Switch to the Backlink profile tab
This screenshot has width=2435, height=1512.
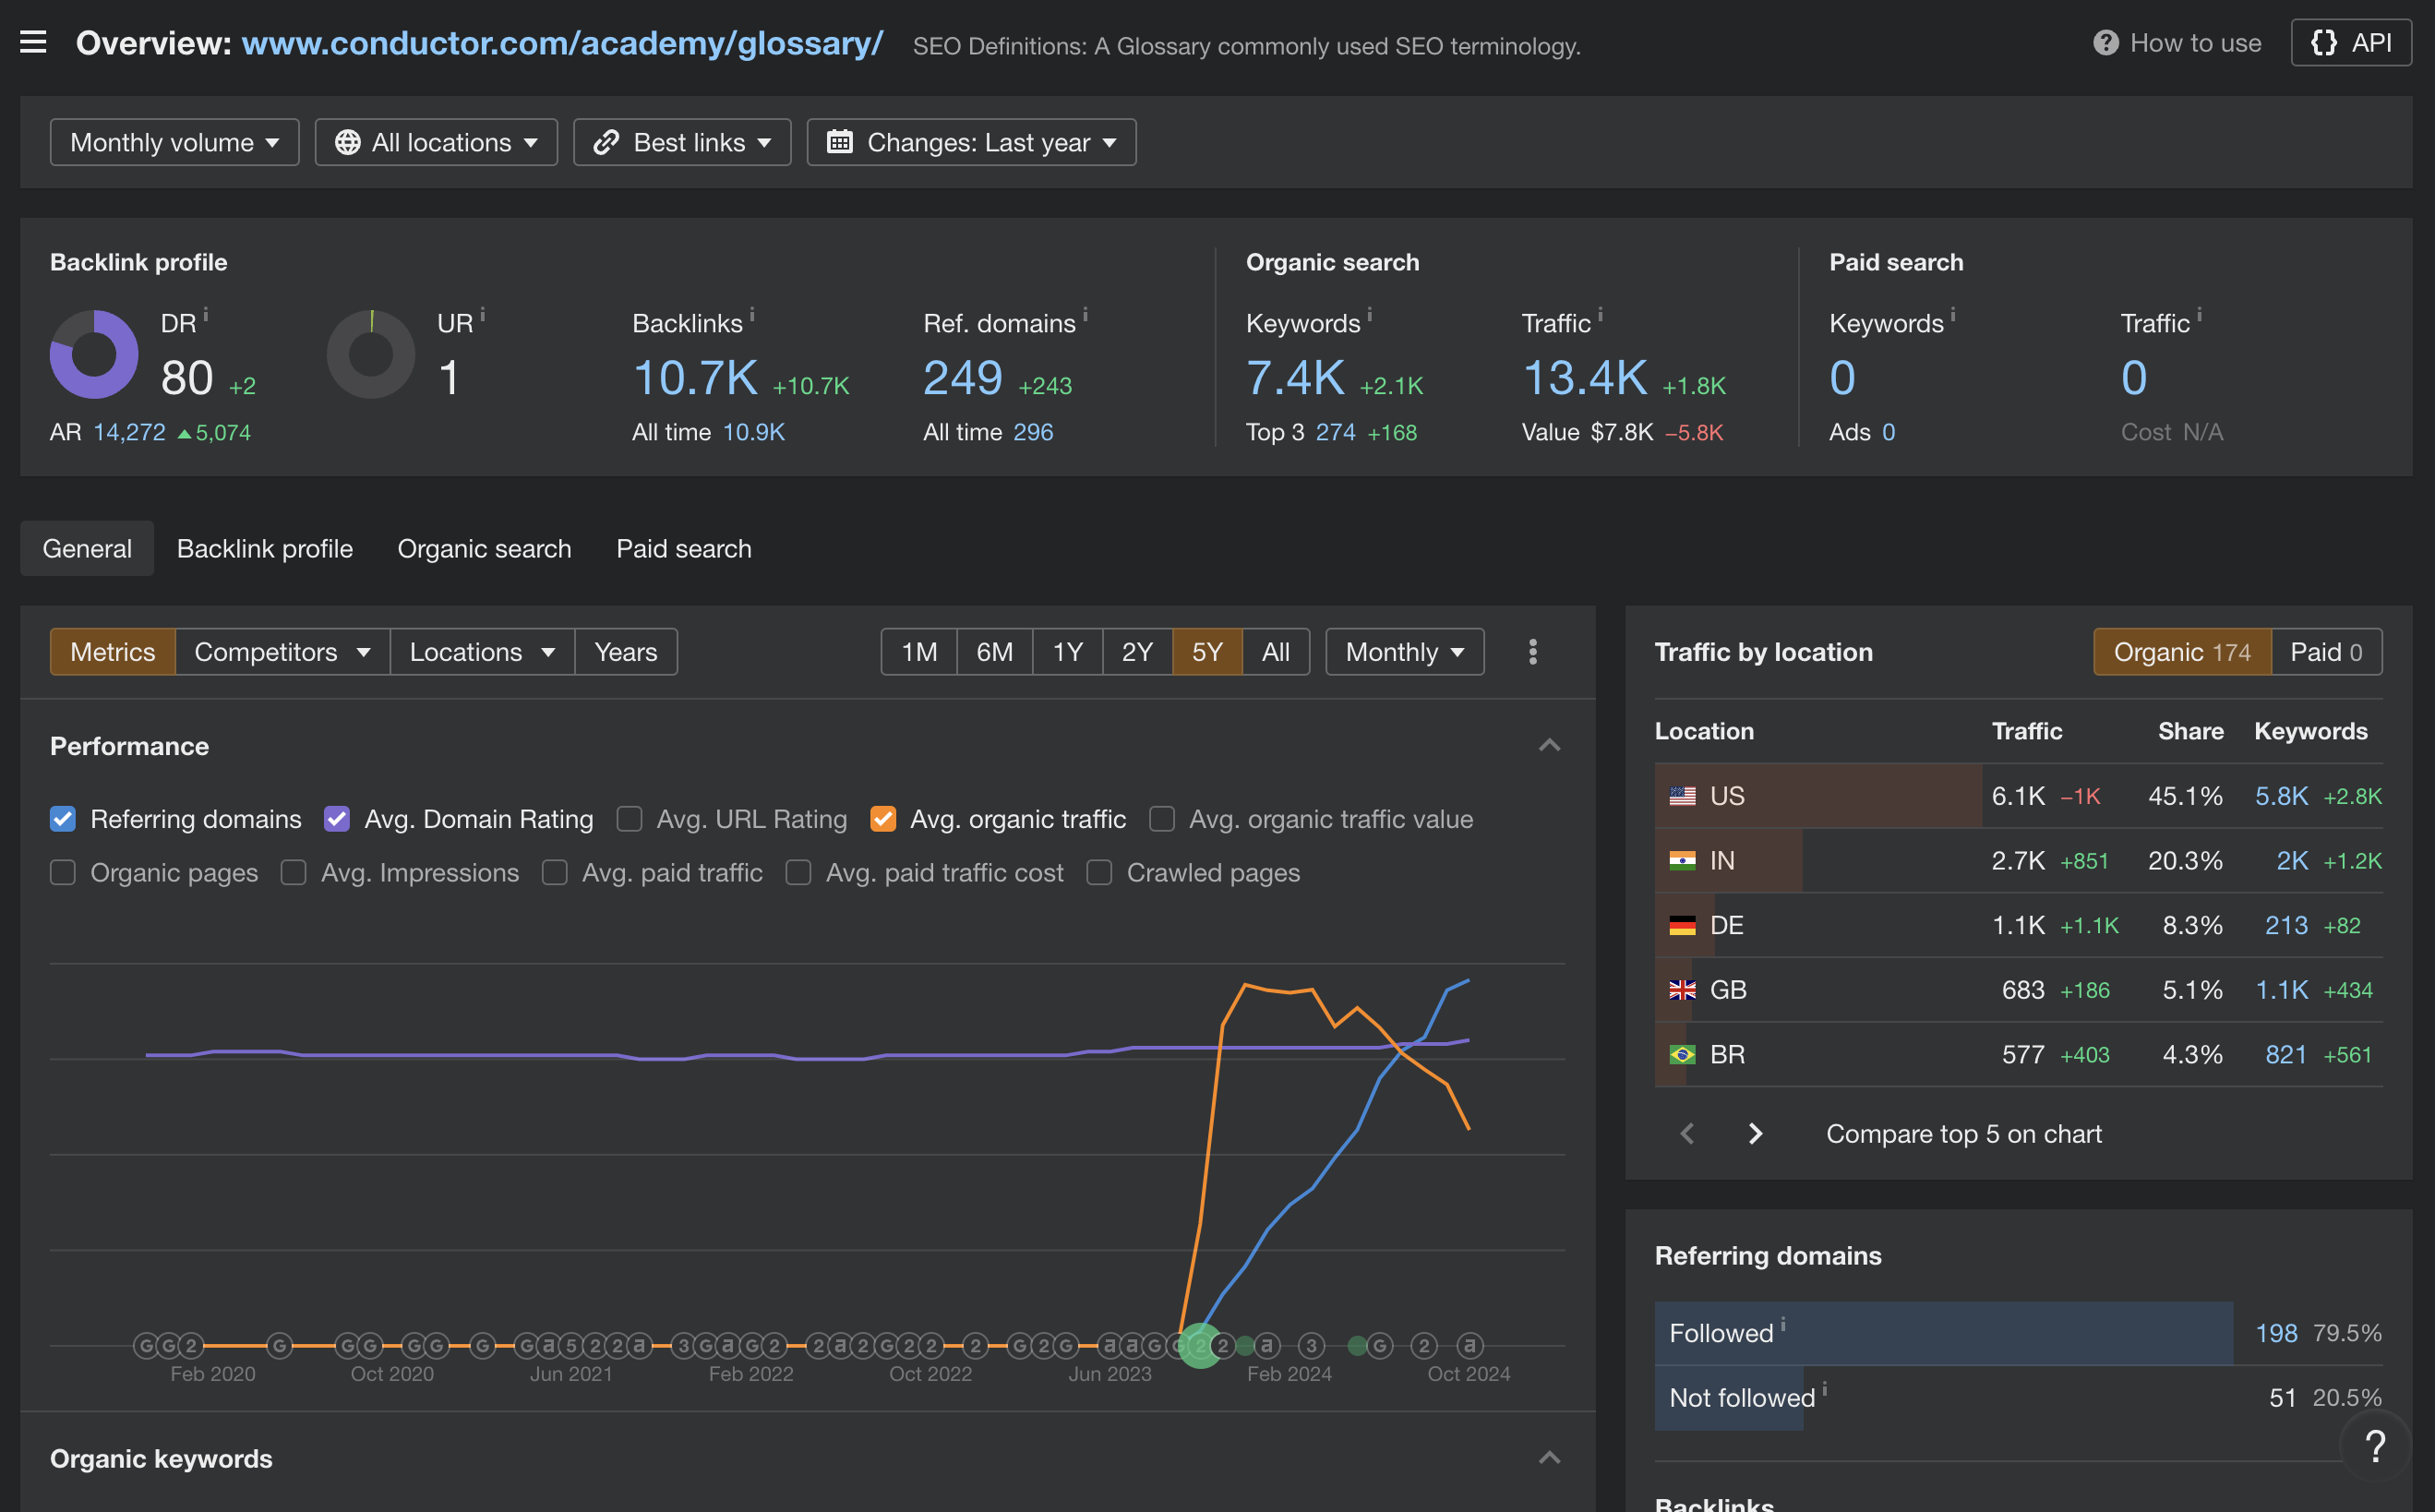[x=265, y=548]
